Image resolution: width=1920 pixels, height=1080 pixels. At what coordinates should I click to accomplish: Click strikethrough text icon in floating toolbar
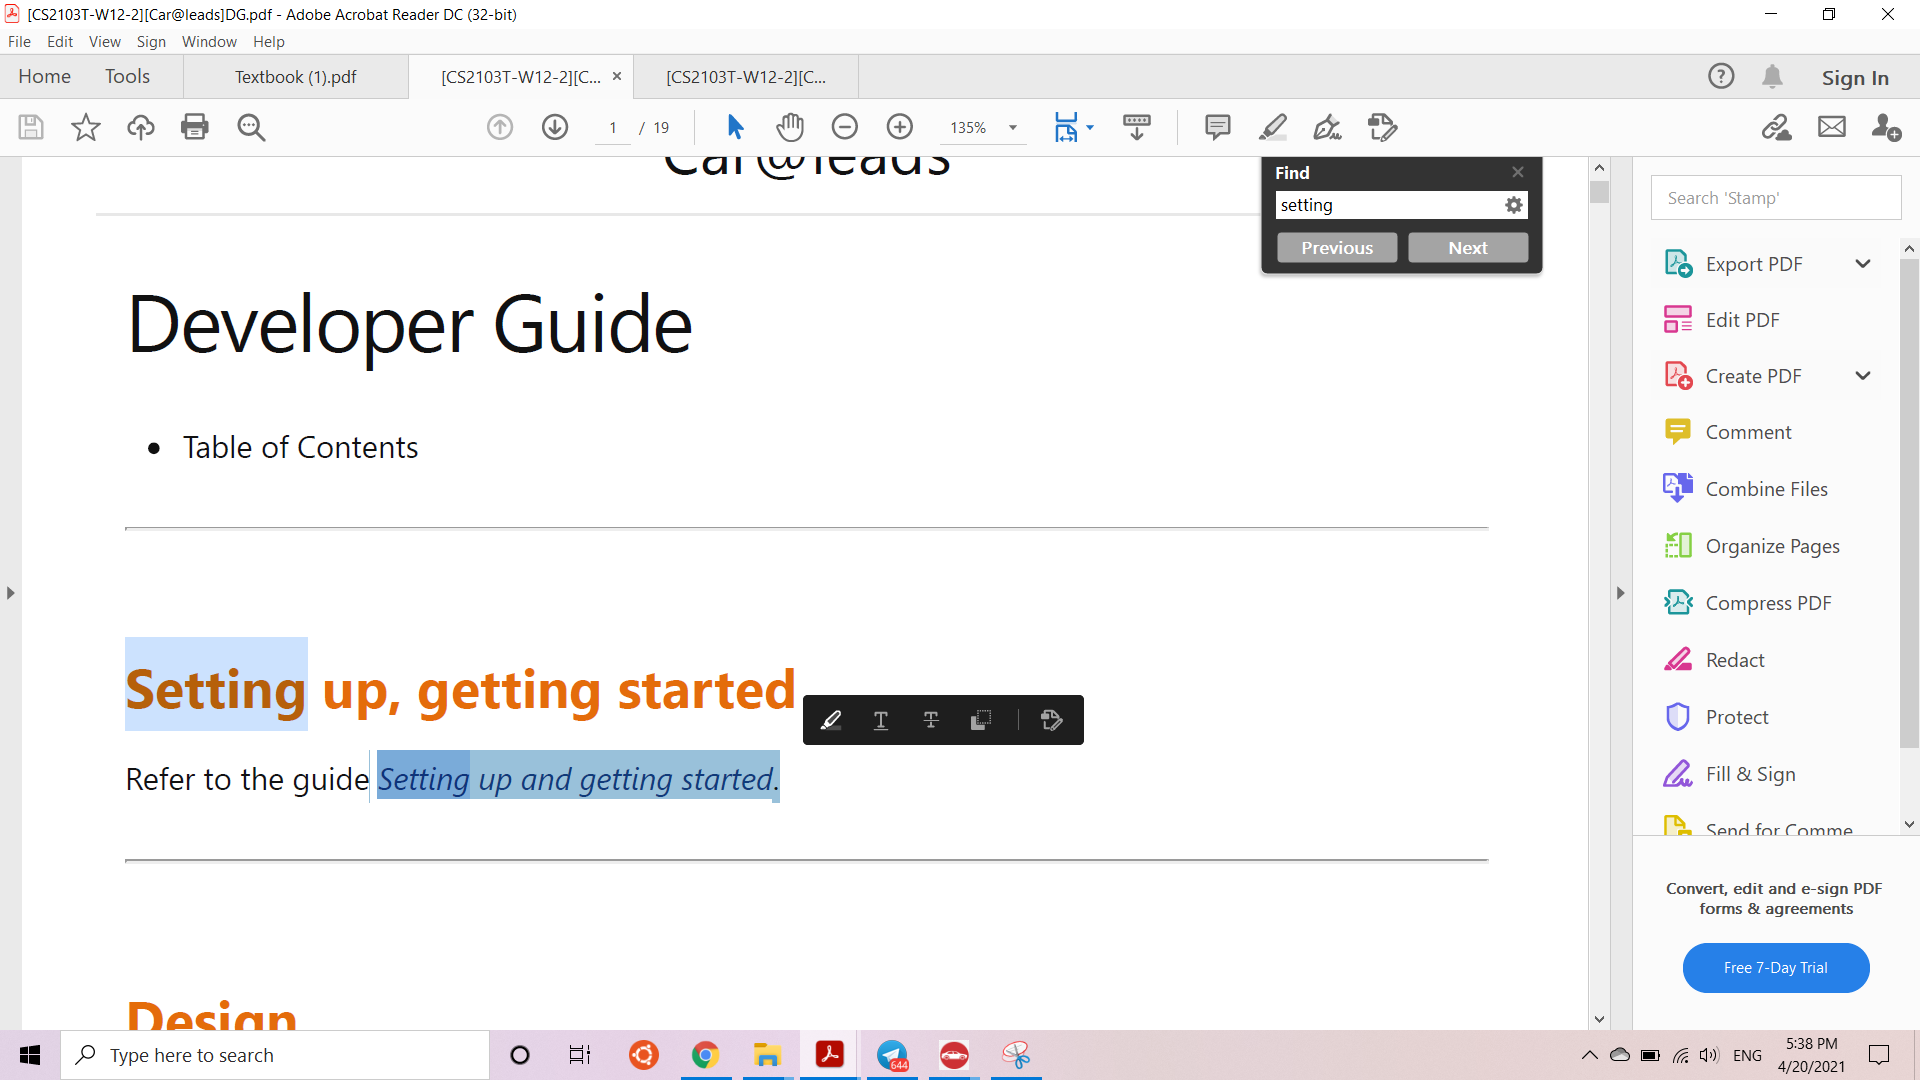coord(931,720)
